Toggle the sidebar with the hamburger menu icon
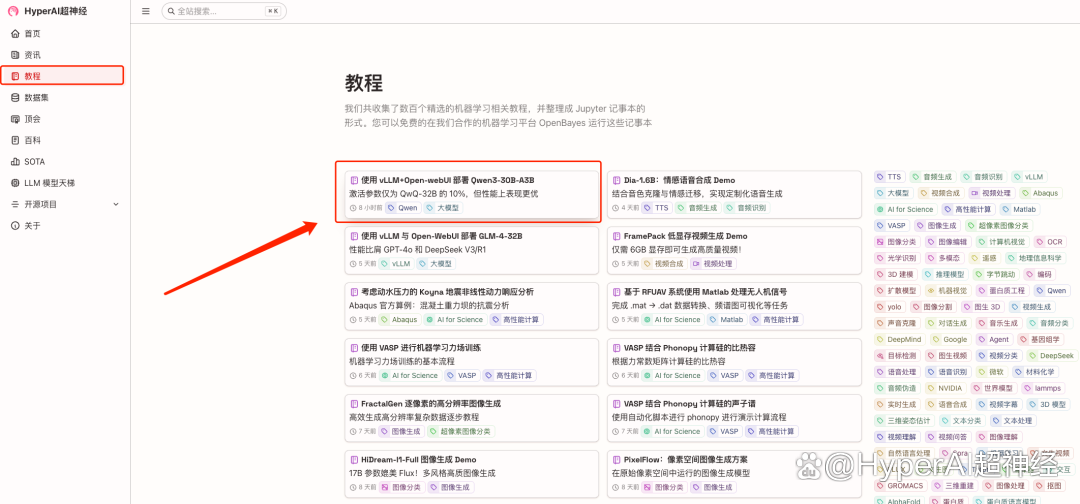Image resolution: width=1080 pixels, height=504 pixels. pos(145,11)
